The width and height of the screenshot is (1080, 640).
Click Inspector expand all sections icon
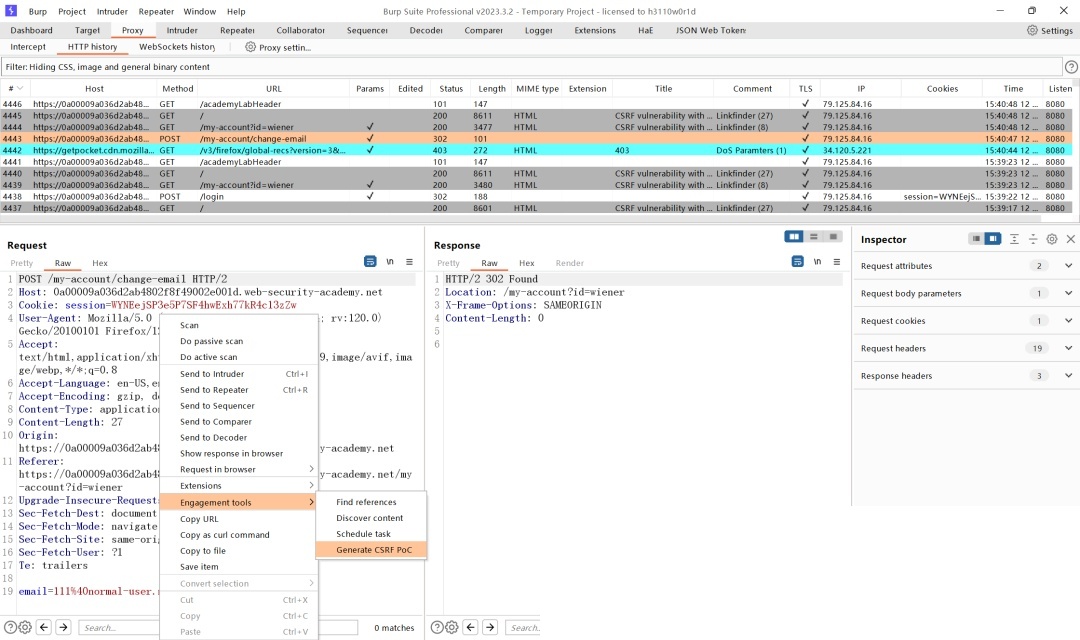[x=1014, y=239]
